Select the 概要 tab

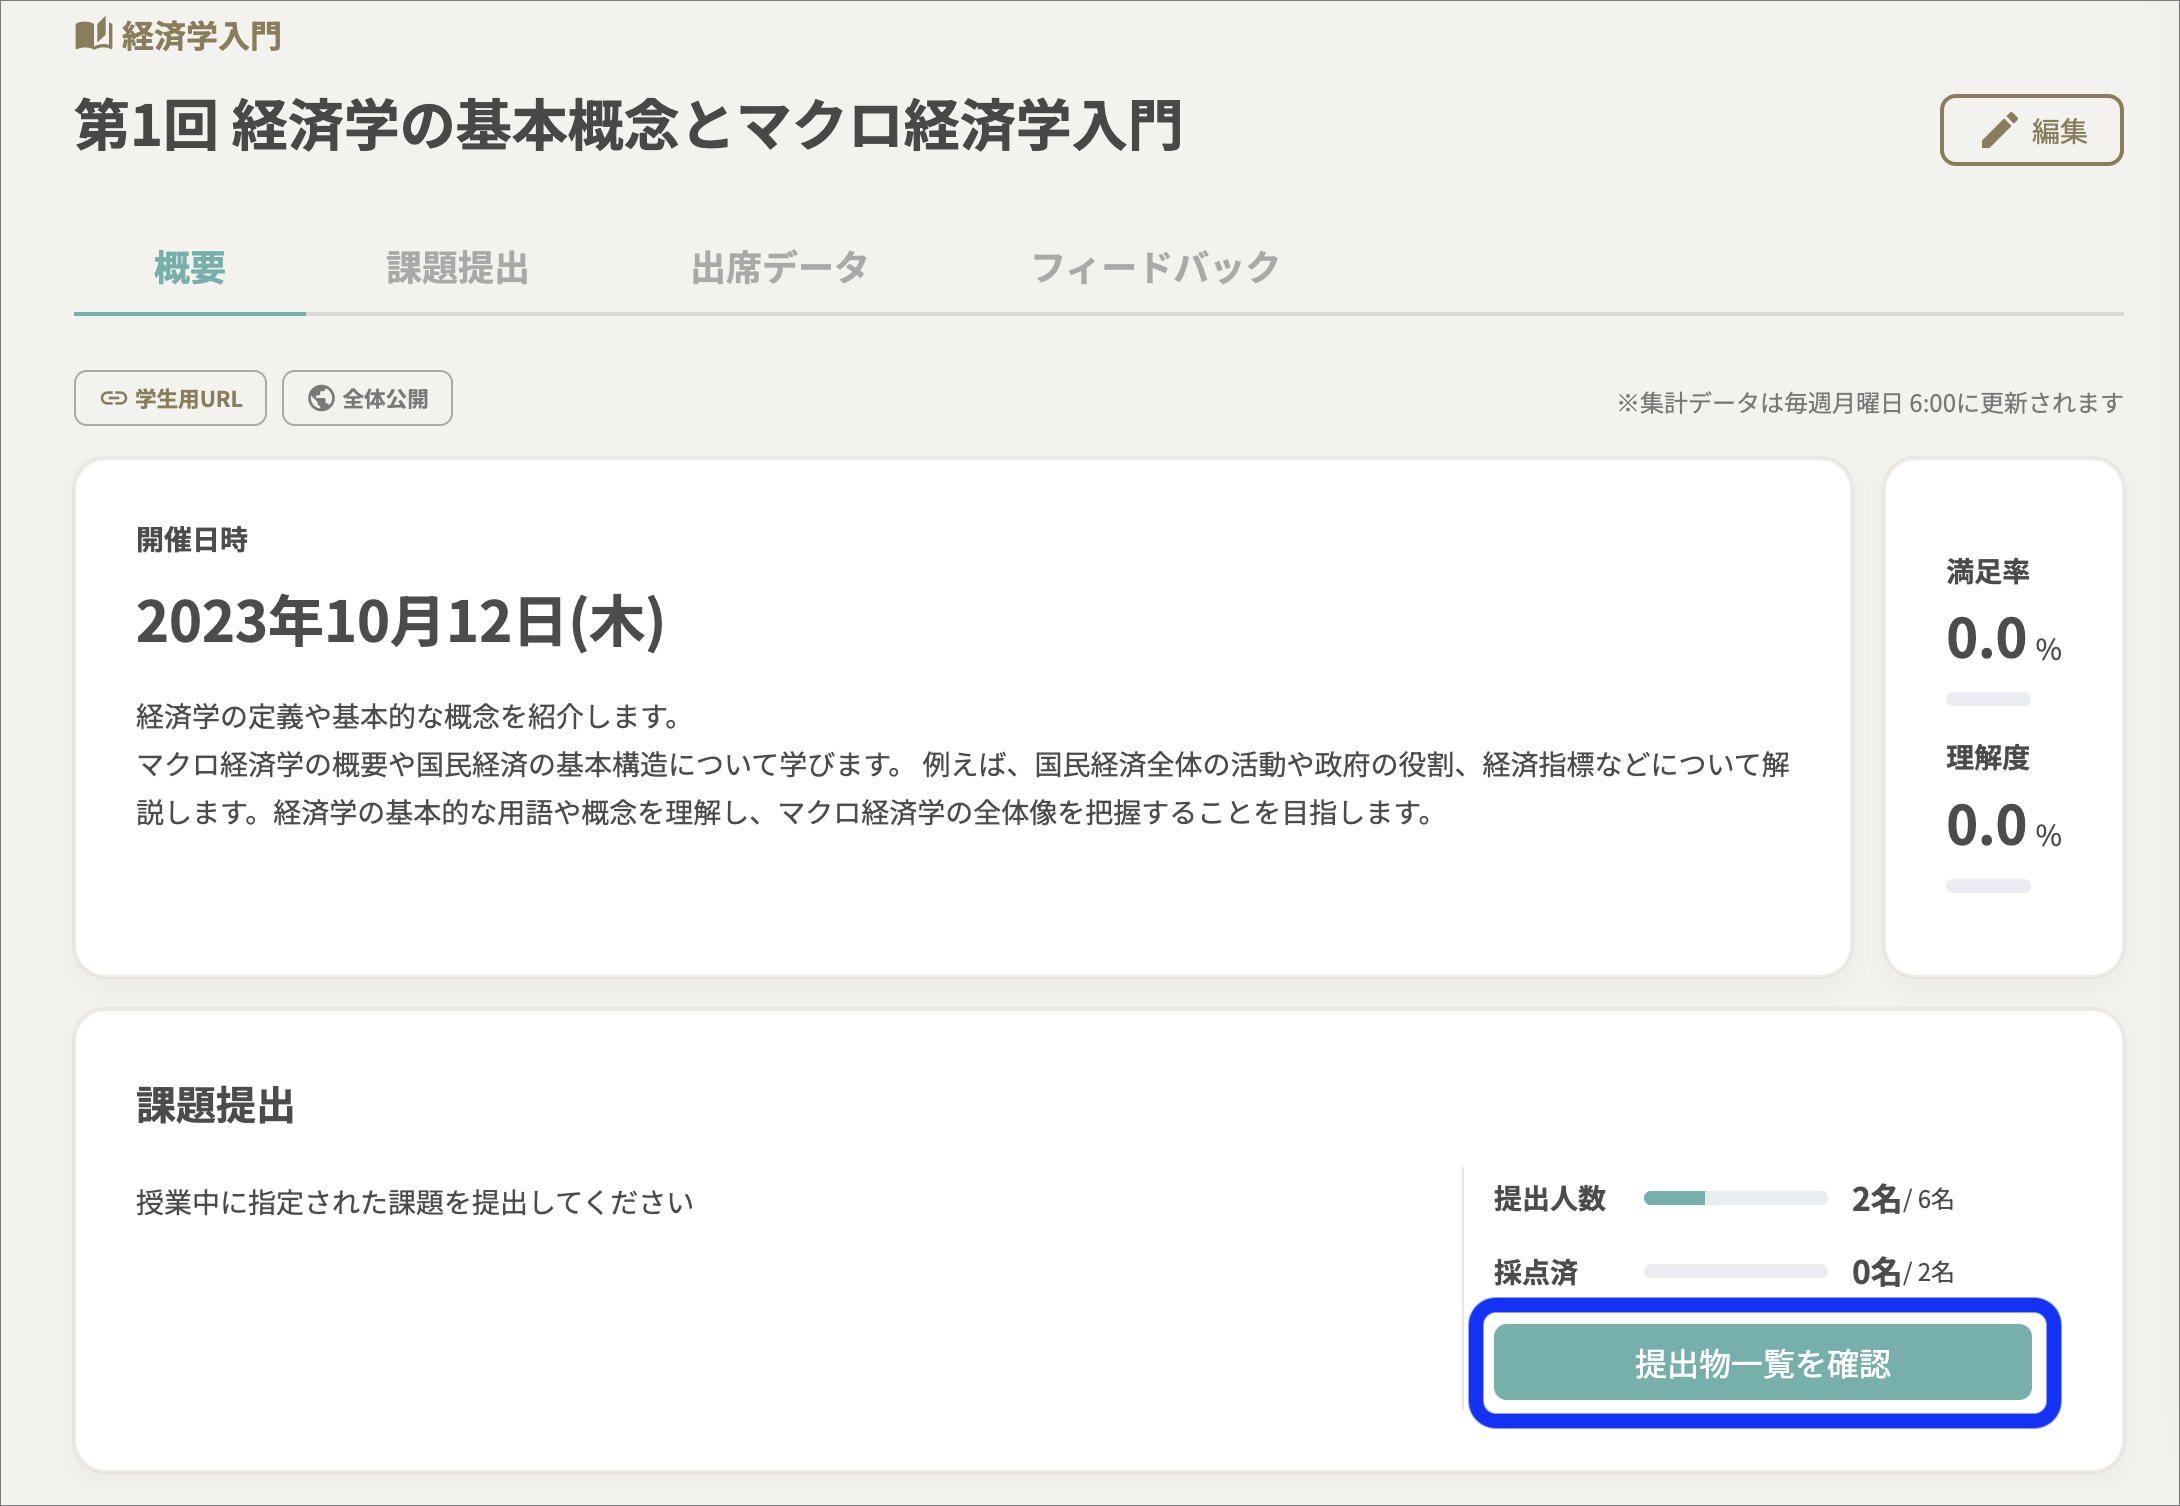point(190,268)
